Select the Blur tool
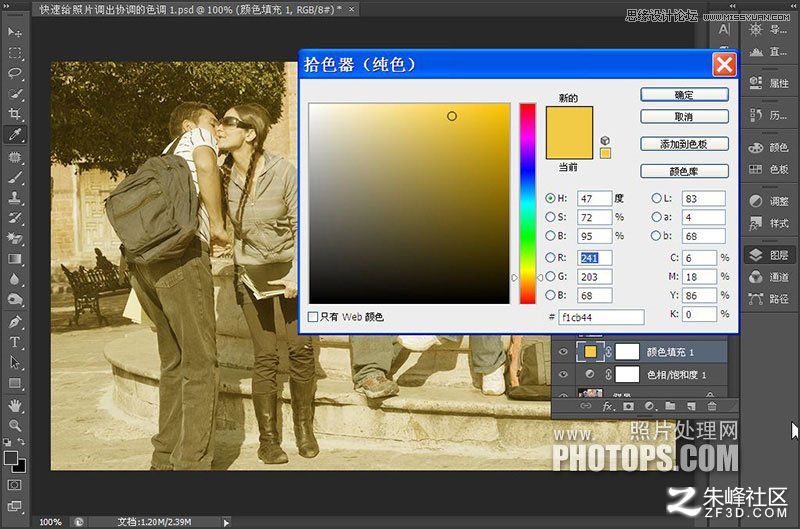This screenshot has width=800, height=529. [15, 279]
